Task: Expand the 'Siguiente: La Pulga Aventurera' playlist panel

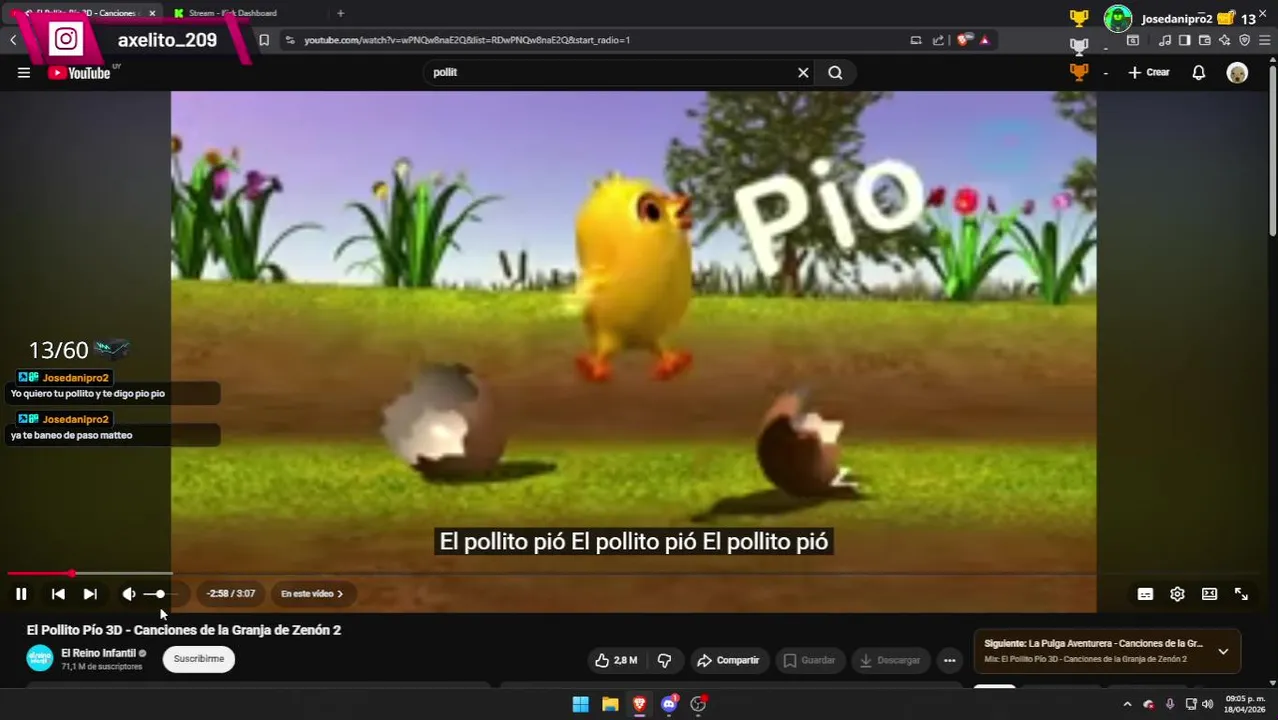Action: tap(1222, 651)
